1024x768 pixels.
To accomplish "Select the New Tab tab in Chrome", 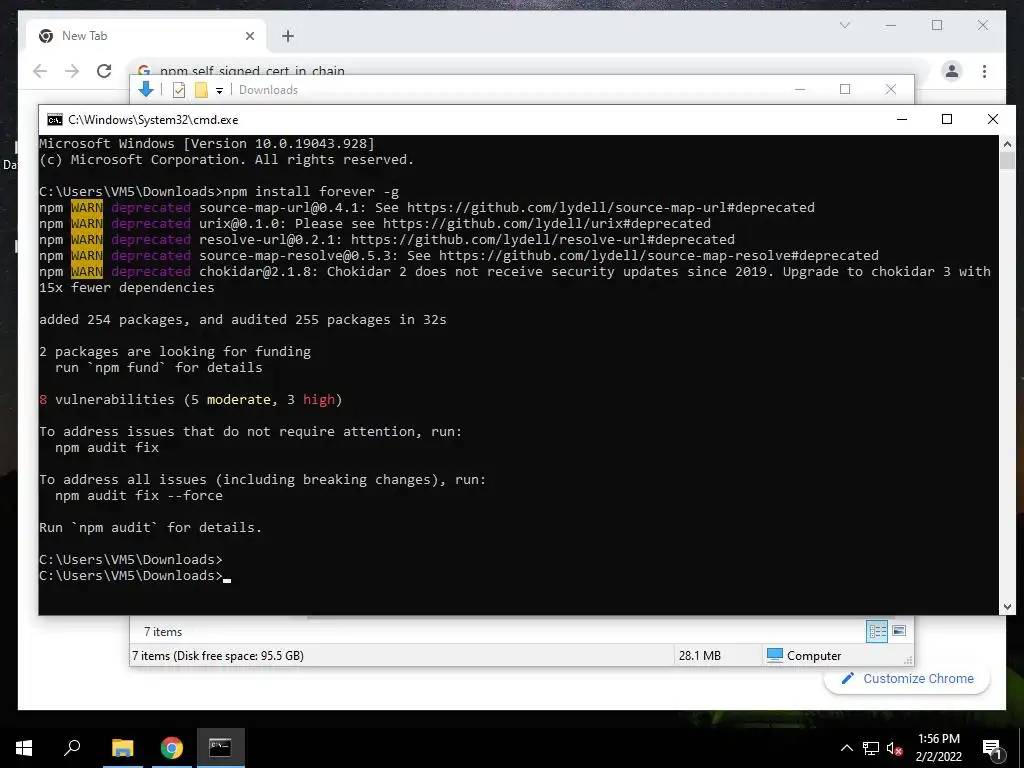I will click(x=146, y=36).
